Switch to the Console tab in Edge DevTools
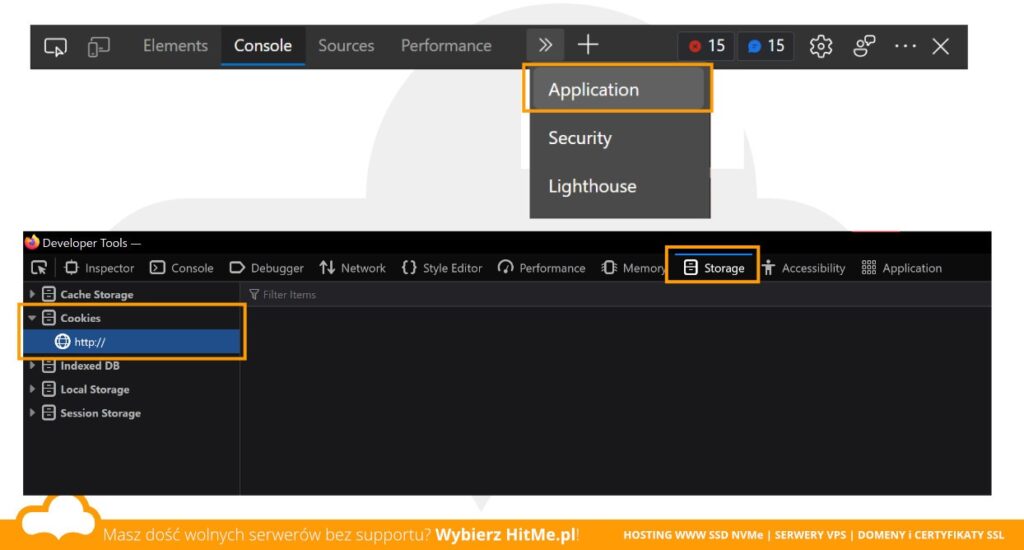Viewport: 1024px width, 550px height. pos(263,46)
